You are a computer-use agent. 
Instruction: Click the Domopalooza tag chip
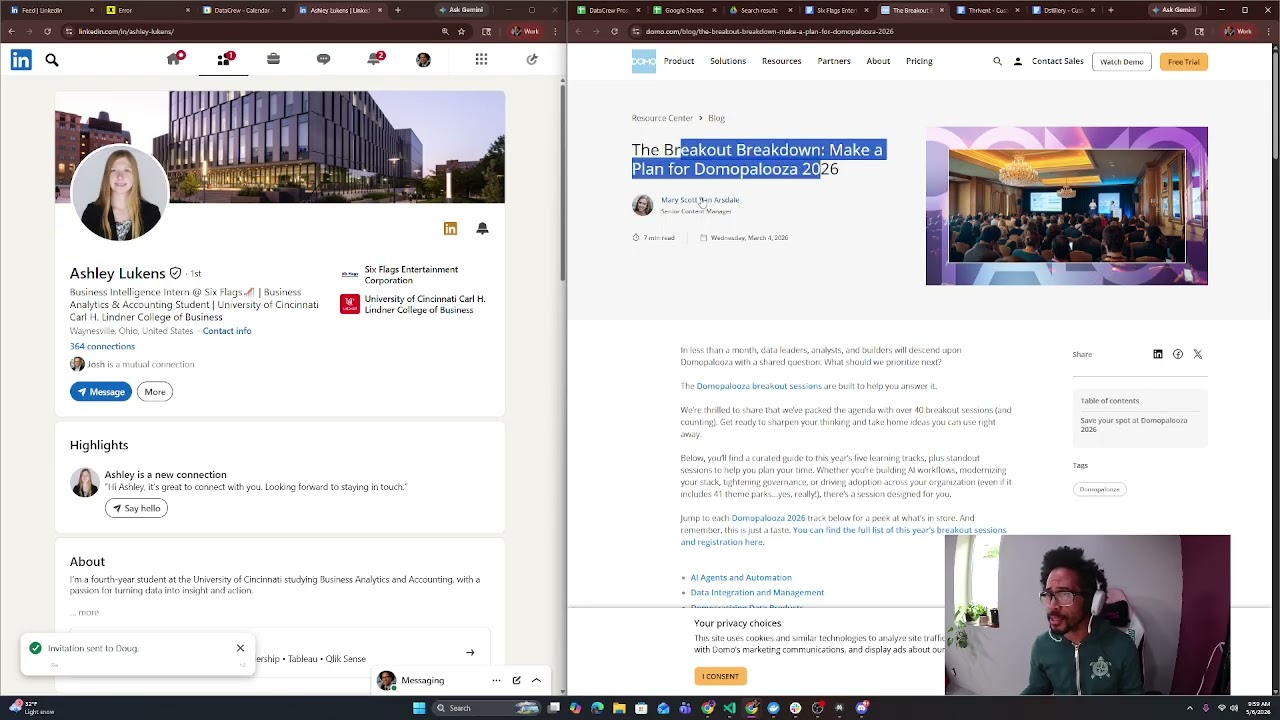click(x=1100, y=489)
